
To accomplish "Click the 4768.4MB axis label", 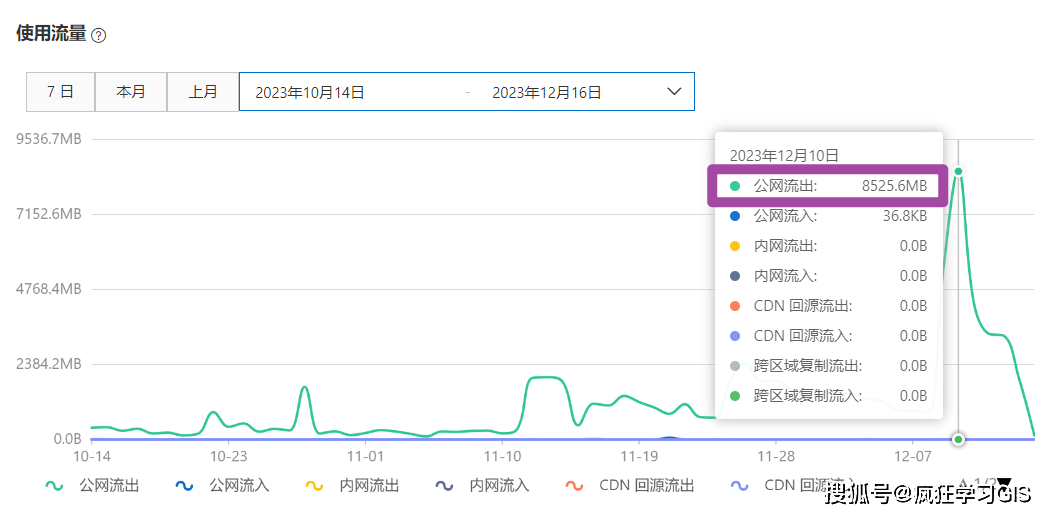I will coord(50,289).
